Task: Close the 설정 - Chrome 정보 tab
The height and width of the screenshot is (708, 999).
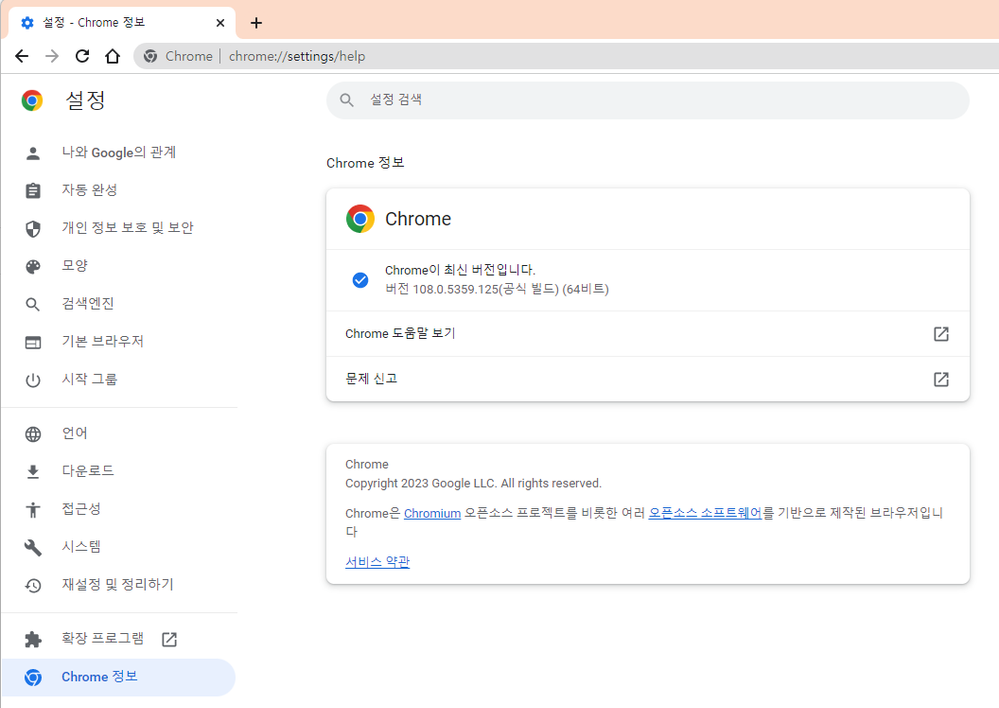Action: click(x=220, y=23)
